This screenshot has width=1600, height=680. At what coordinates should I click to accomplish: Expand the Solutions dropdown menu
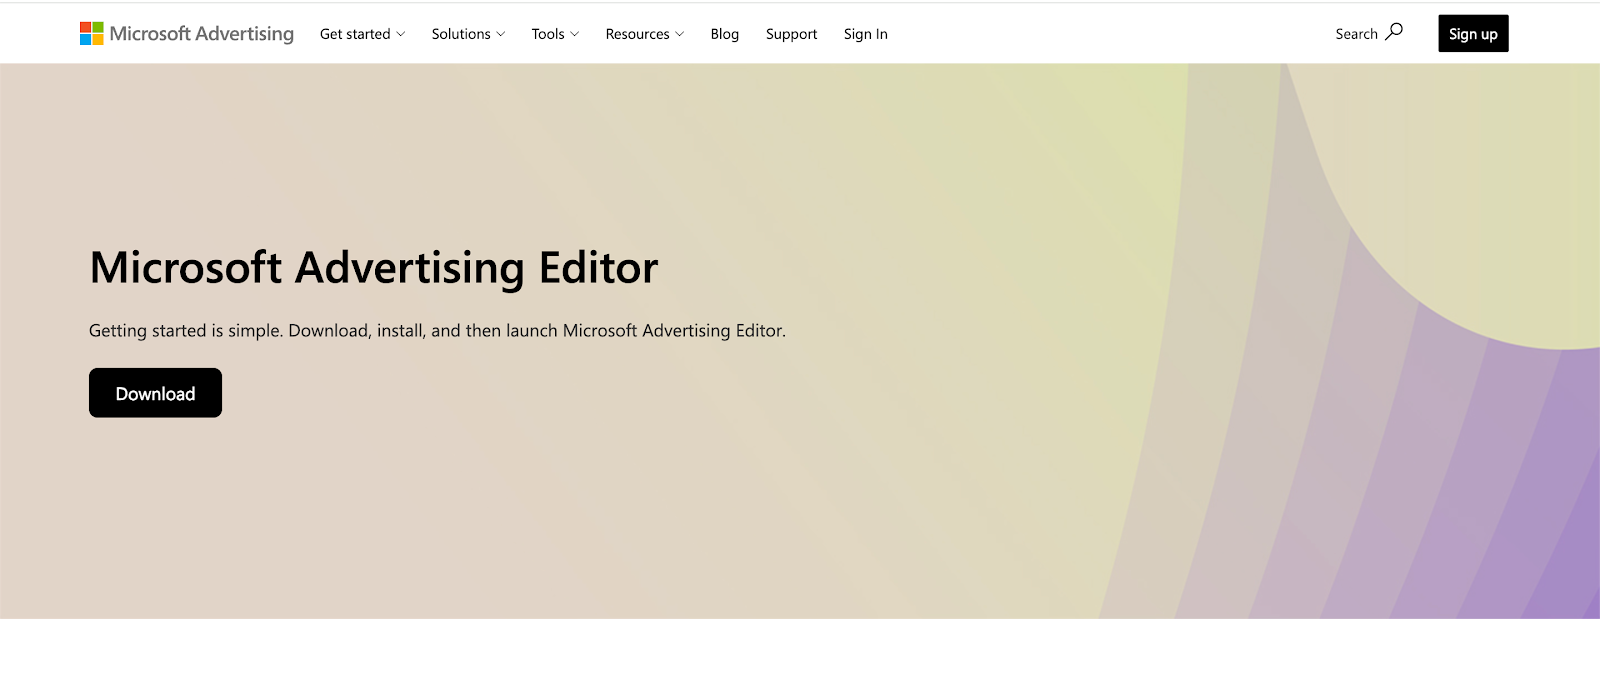tap(469, 34)
